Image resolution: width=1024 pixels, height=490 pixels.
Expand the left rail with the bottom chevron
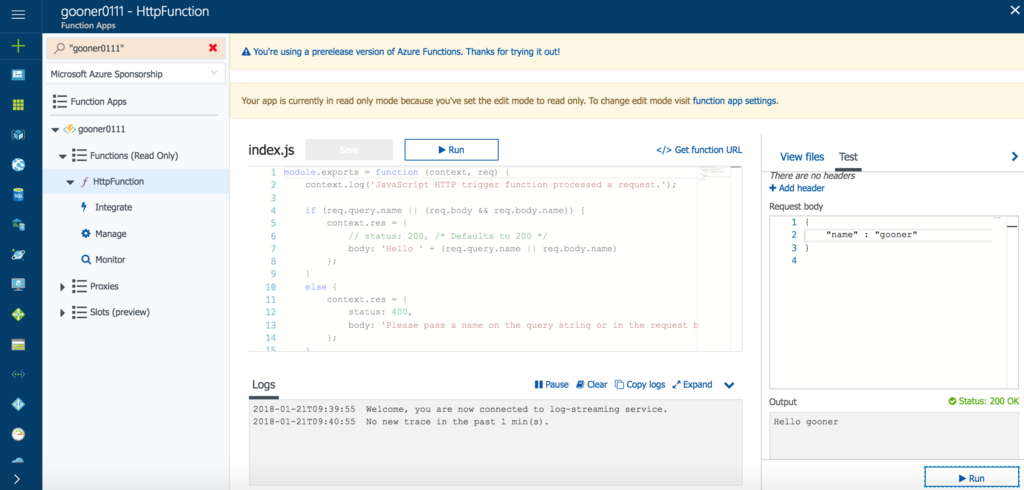pos(18,479)
